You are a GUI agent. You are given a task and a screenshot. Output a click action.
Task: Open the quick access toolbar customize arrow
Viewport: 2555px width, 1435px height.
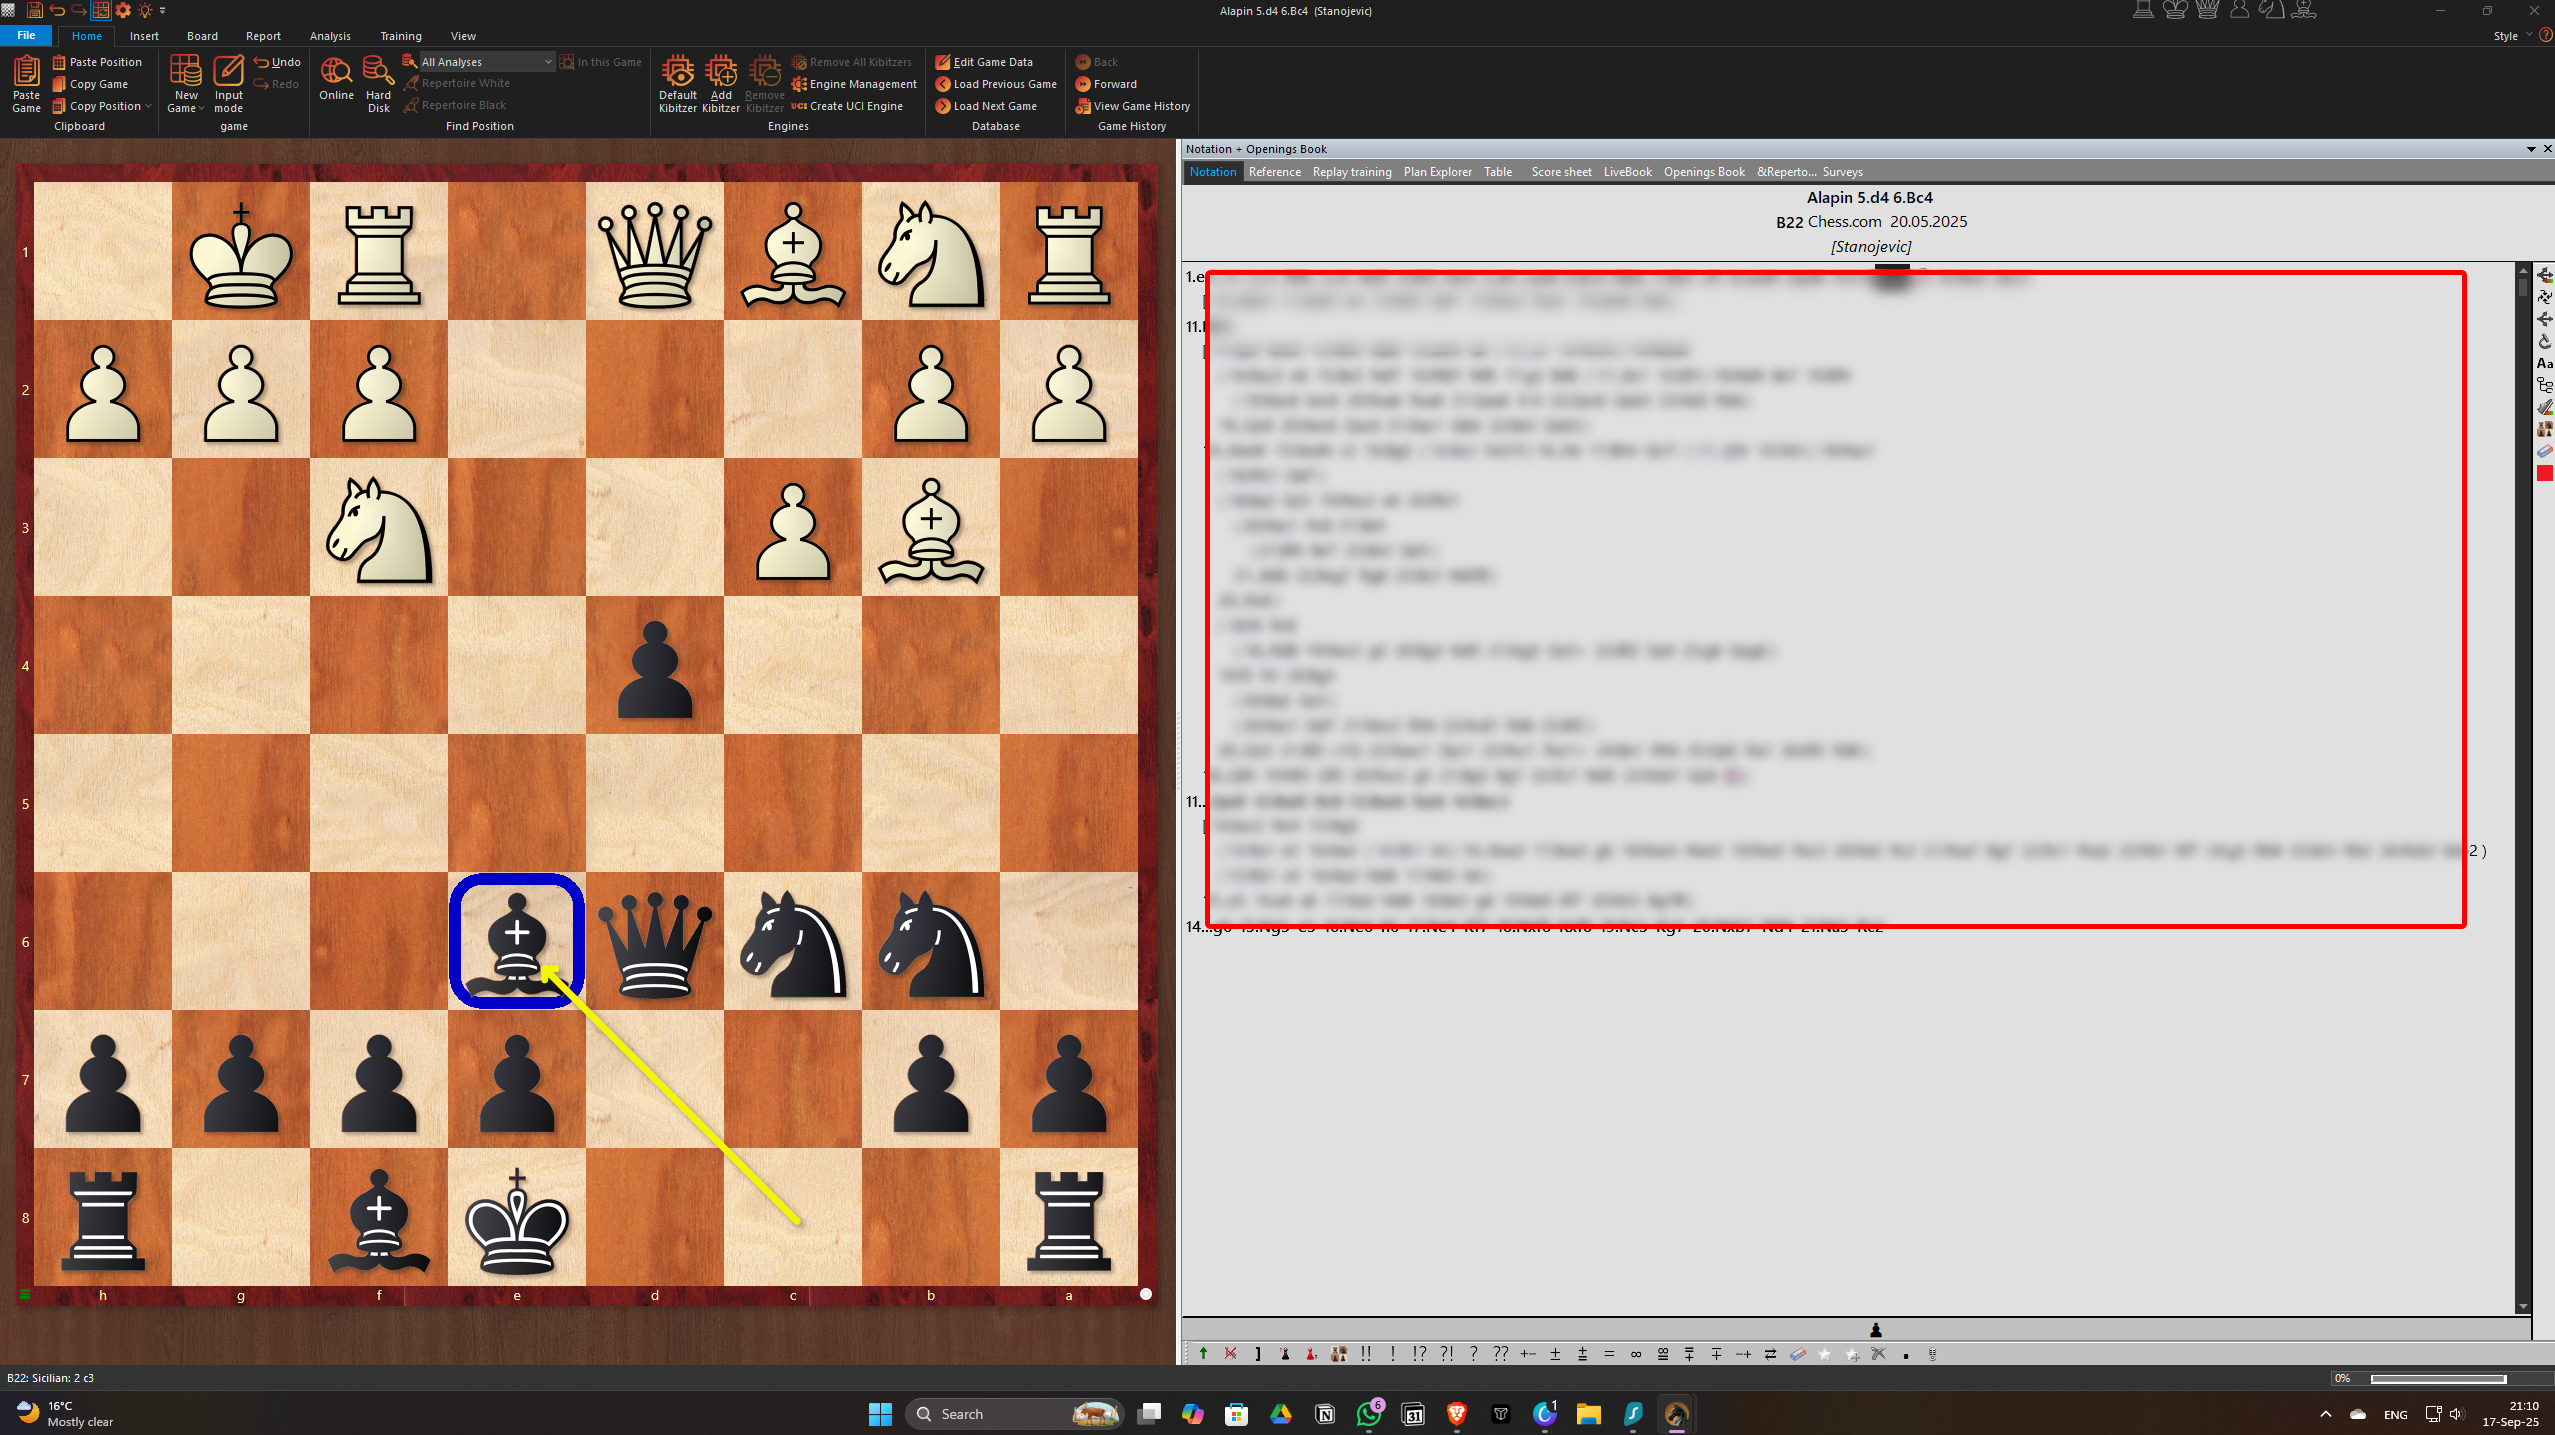tap(163, 10)
